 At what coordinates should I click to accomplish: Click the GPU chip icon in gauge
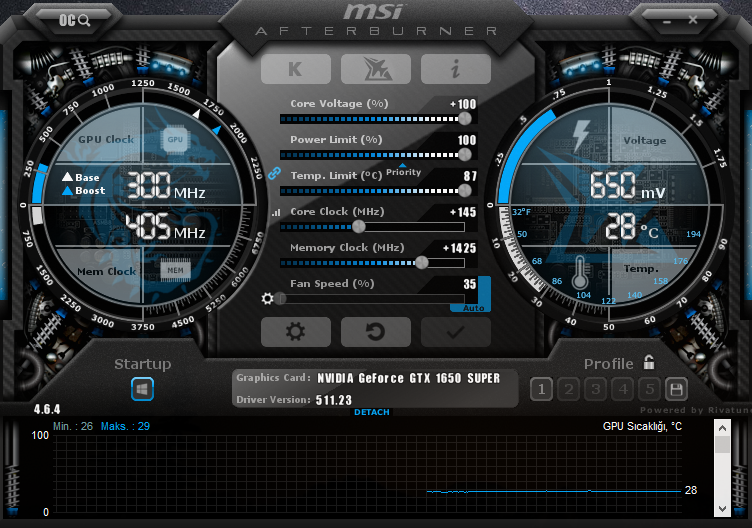tap(175, 140)
